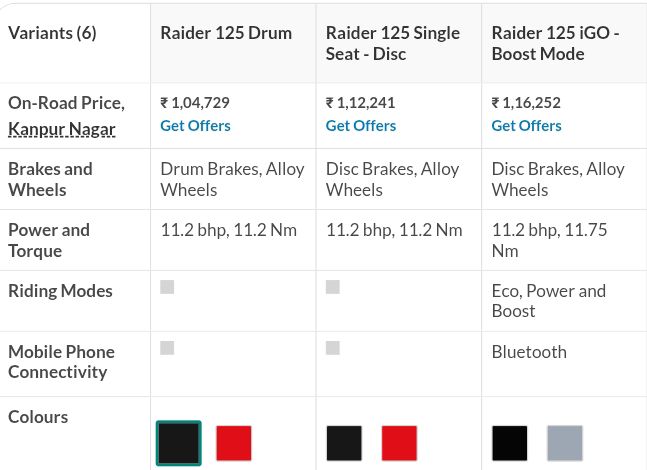Choose red swatch under Single Seat - Disc
647x470 pixels.
click(399, 443)
